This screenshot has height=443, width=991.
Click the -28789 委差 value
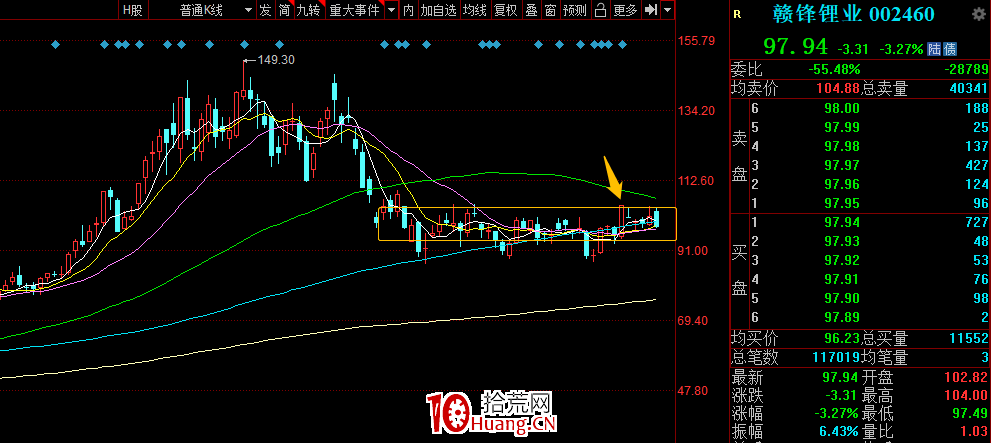[966, 69]
